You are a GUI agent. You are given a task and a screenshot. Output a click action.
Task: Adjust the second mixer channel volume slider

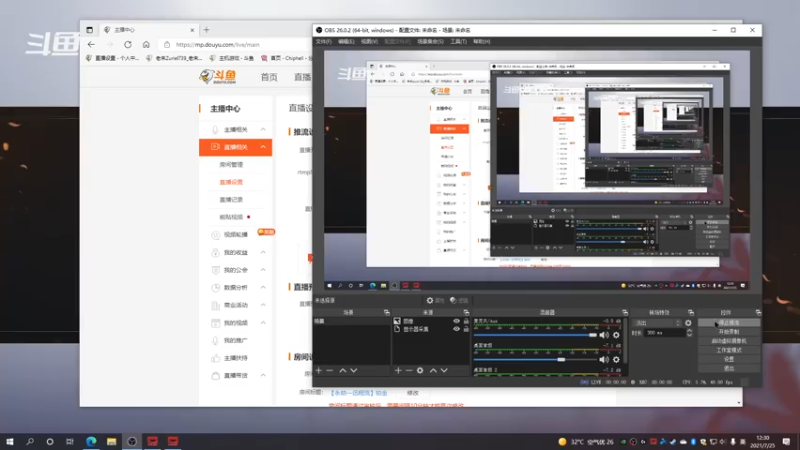[x=535, y=360]
